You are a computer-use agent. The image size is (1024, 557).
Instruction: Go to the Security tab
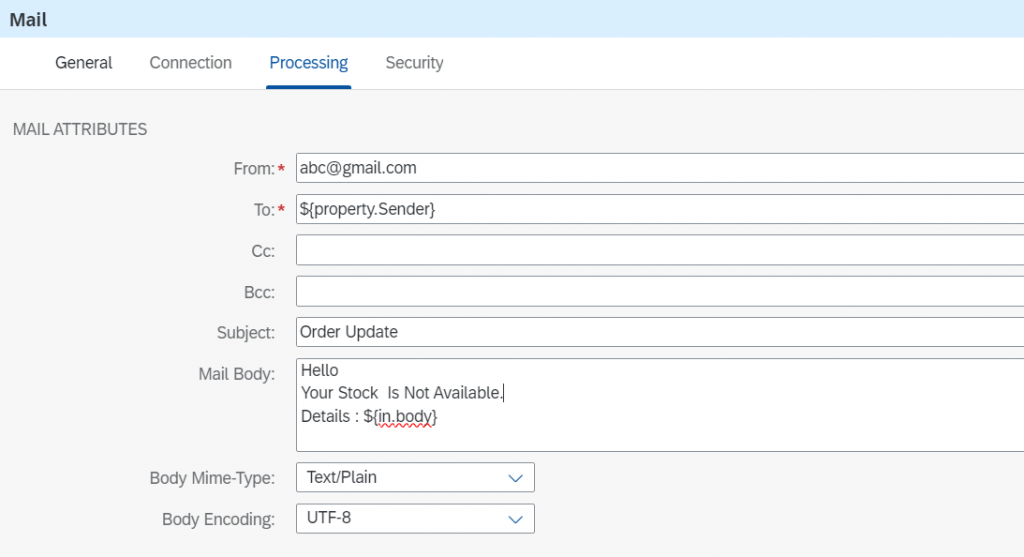[x=414, y=63]
